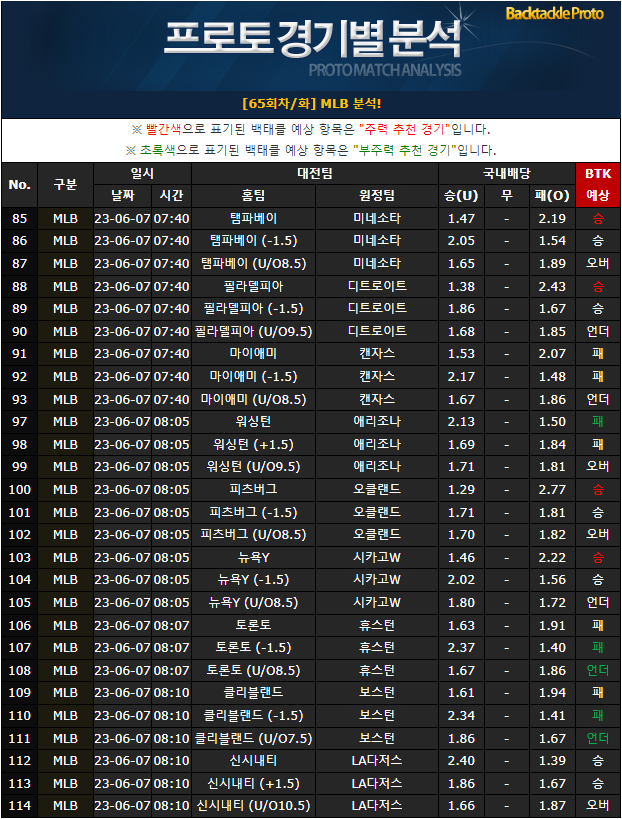Select the 홈팀 sub-header
Image resolution: width=622 pixels, height=819 pixels.
[253, 196]
